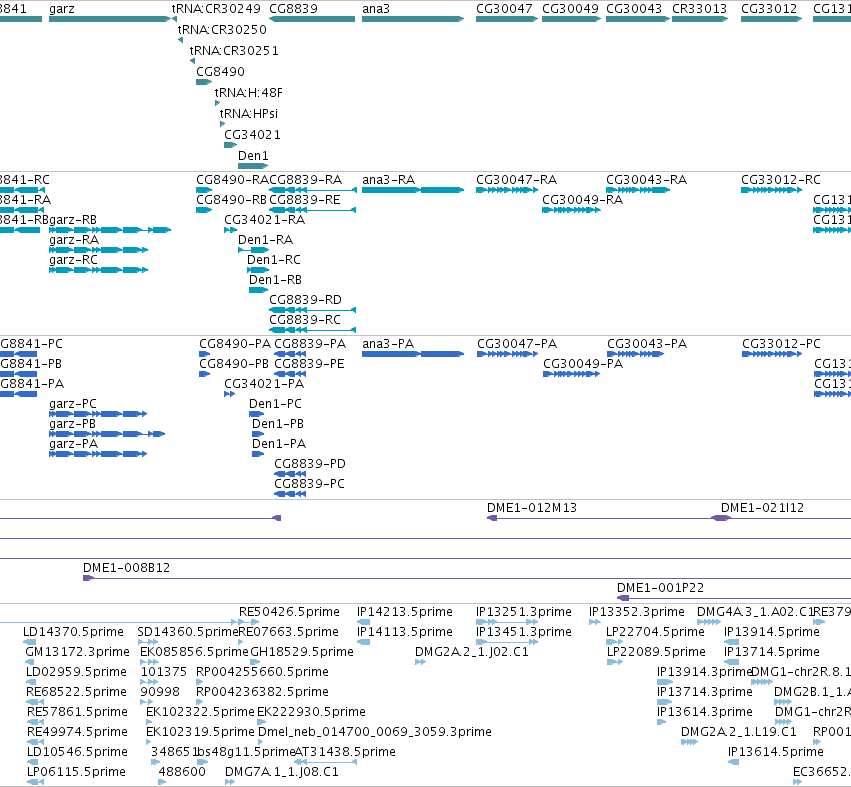851x787 pixels.
Task: Click the CG8839-RC transcript
Action: pyautogui.click(x=313, y=330)
